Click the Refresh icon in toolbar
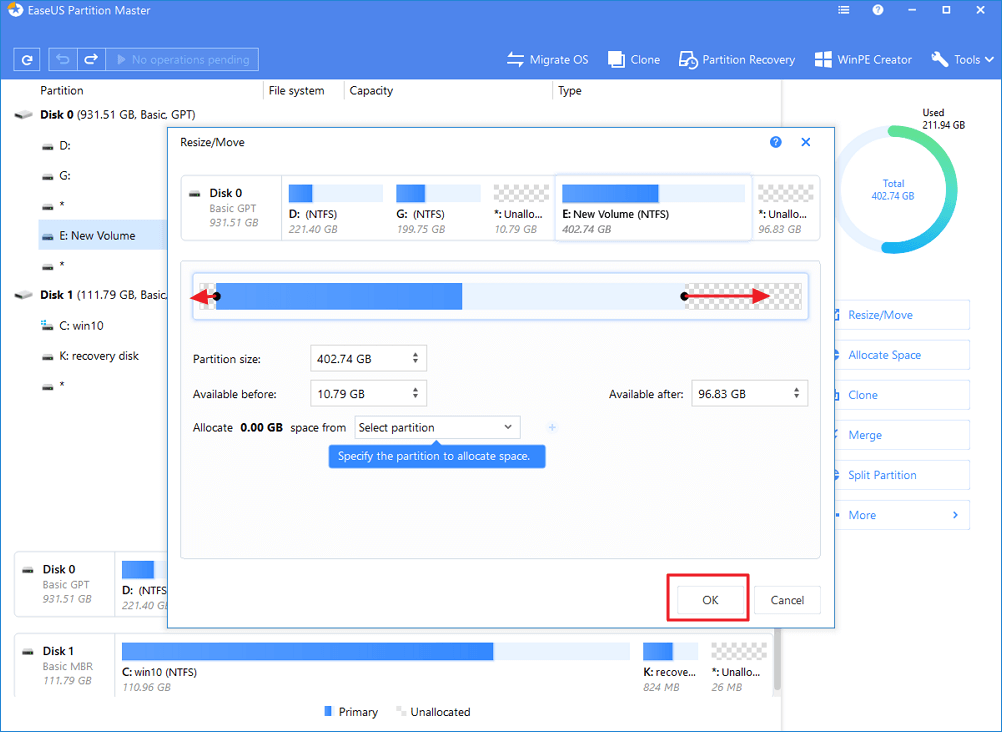The height and width of the screenshot is (732, 1002). click(26, 60)
